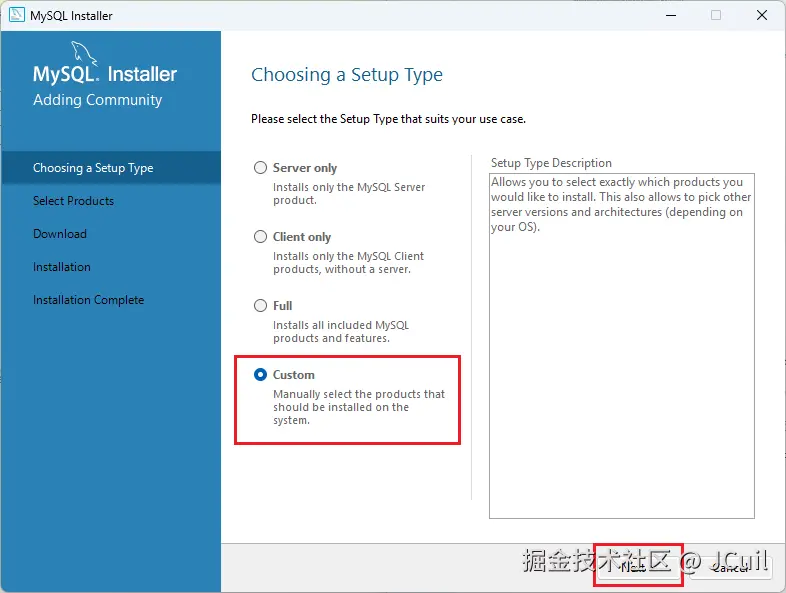The width and height of the screenshot is (786, 593).
Task: Select the Custom setup type radio button
Action: [x=260, y=374]
